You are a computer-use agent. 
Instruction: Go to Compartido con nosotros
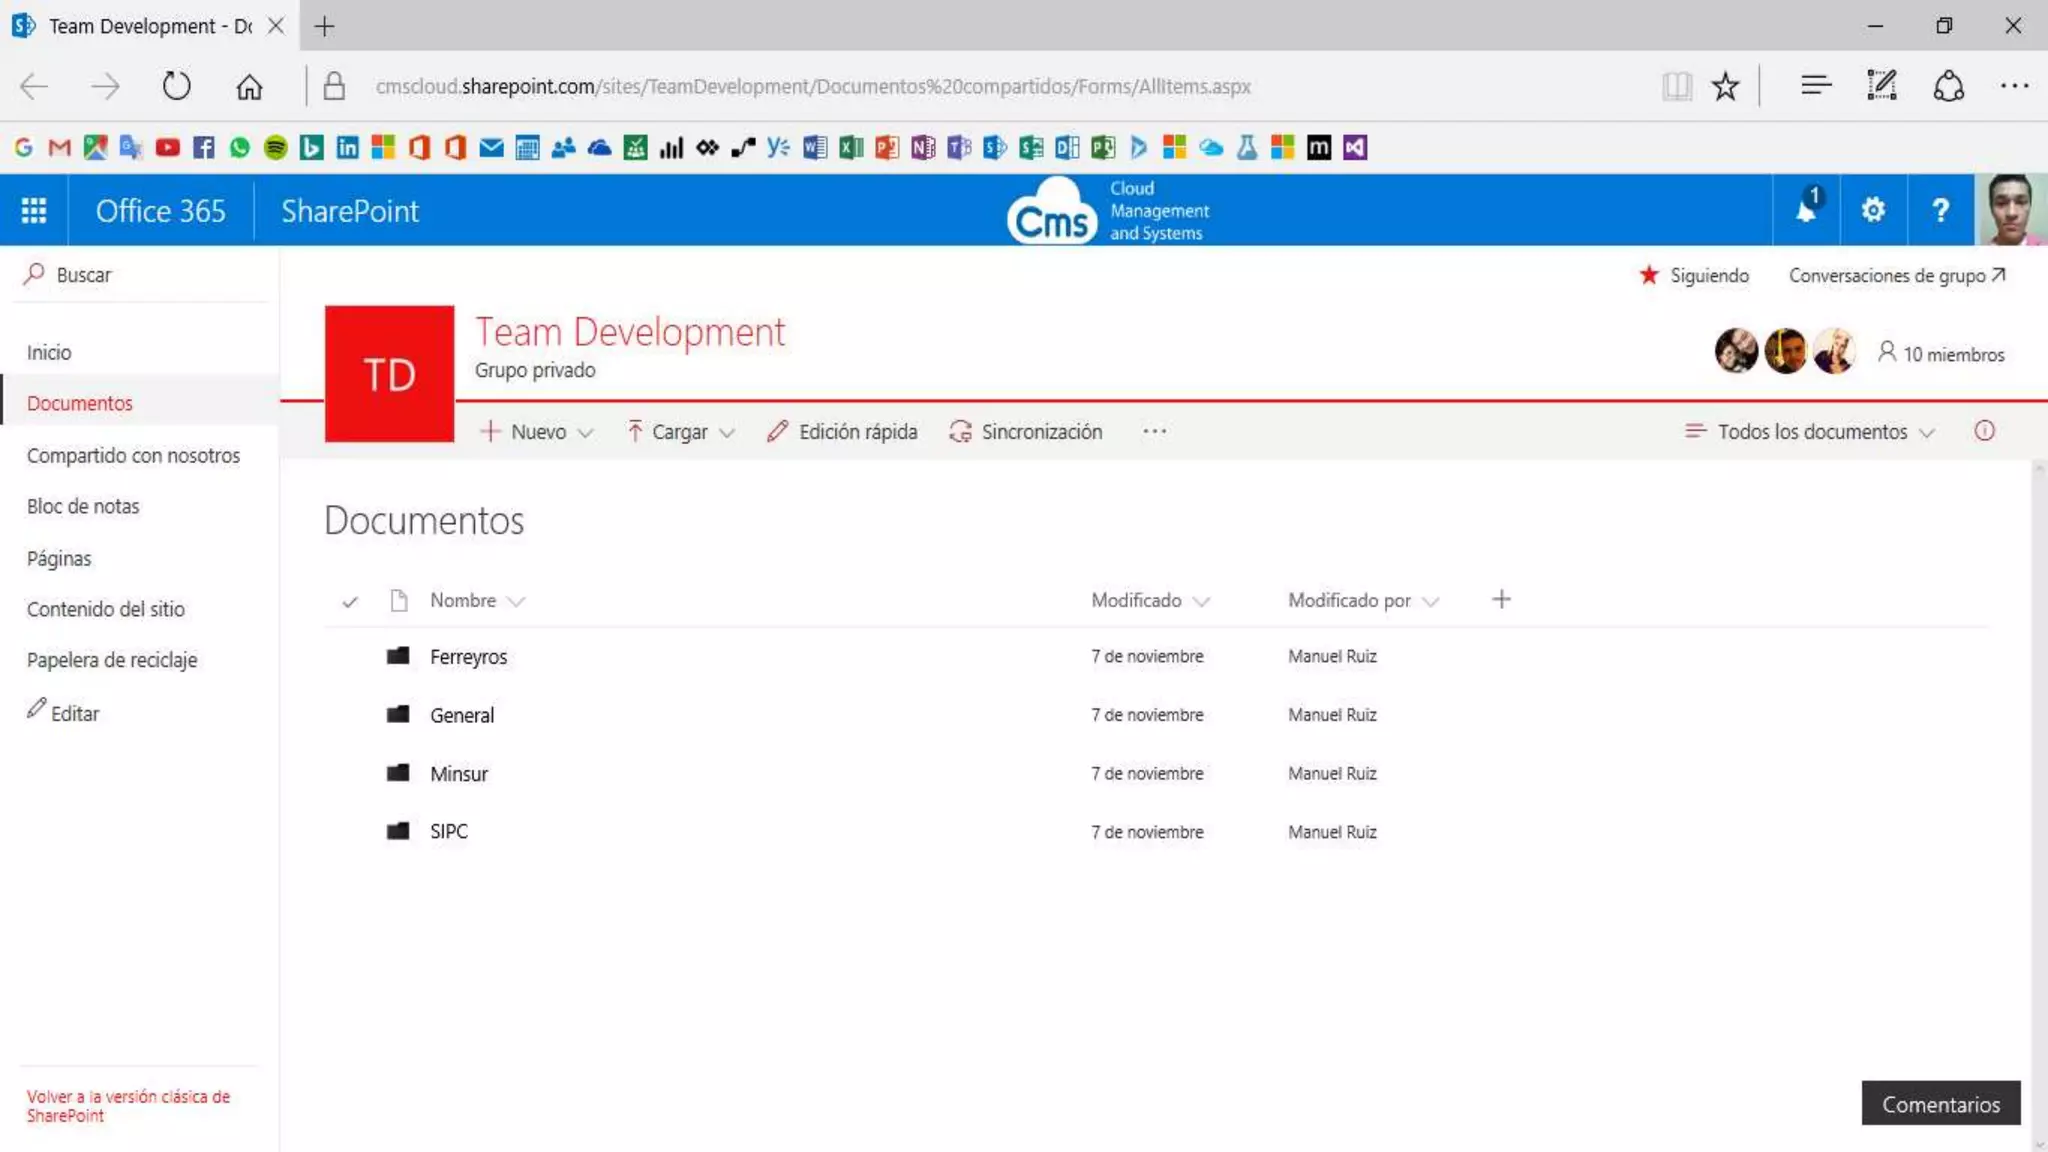(x=133, y=455)
